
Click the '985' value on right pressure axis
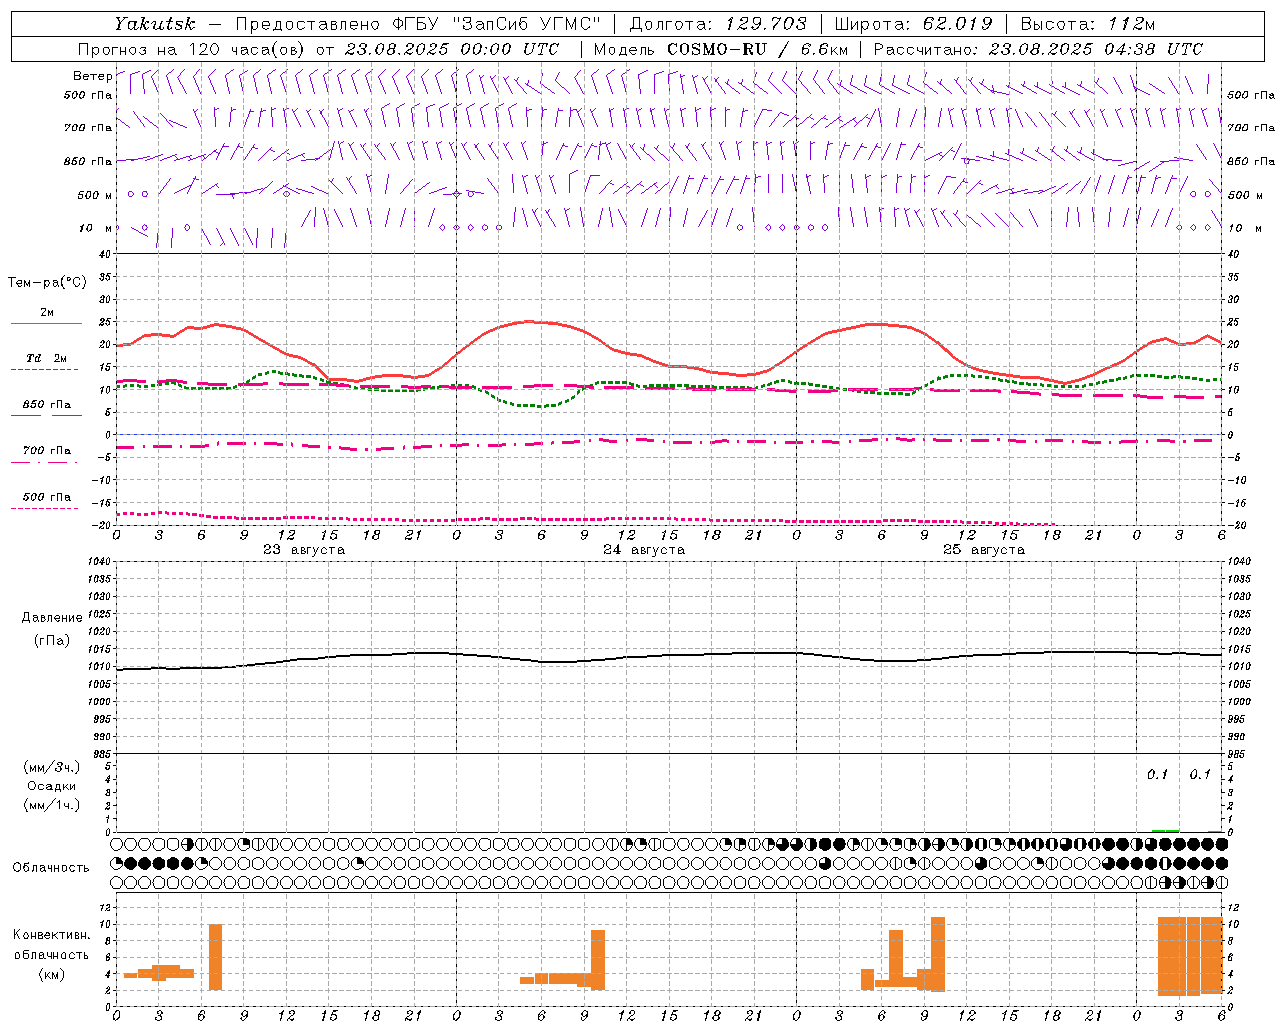click(x=1236, y=754)
